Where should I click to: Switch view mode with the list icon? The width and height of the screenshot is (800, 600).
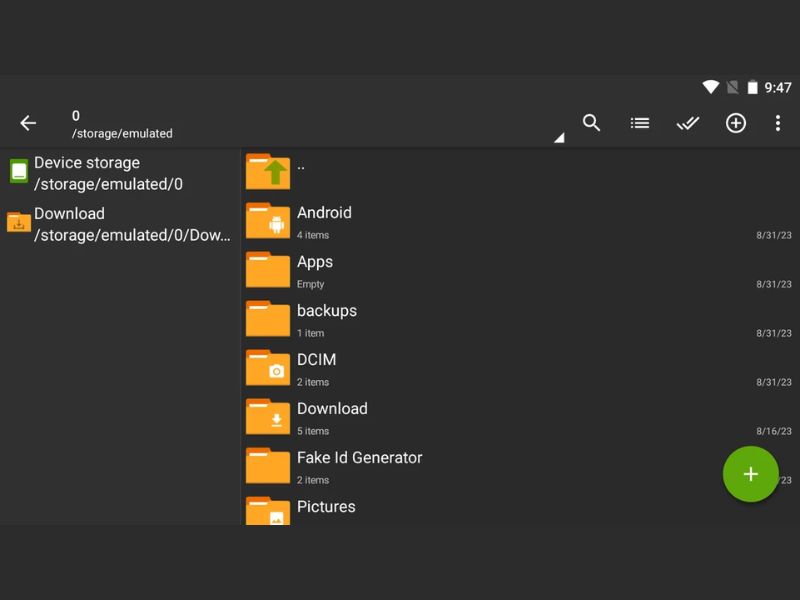(x=639, y=123)
